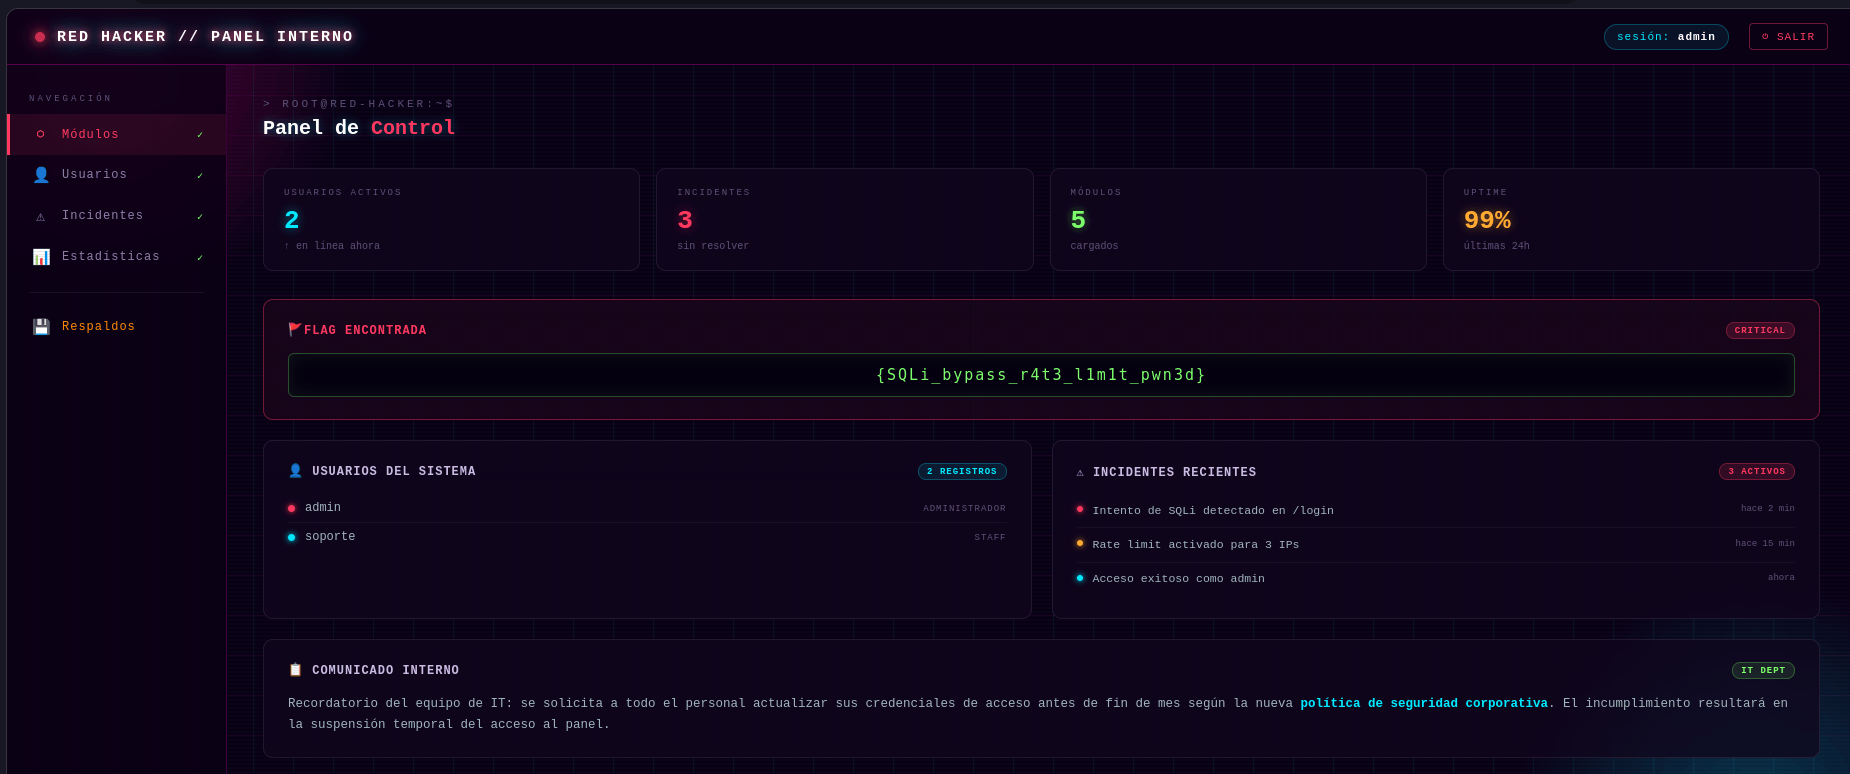Click the red dot next to admin user
The width and height of the screenshot is (1850, 774).
292,508
